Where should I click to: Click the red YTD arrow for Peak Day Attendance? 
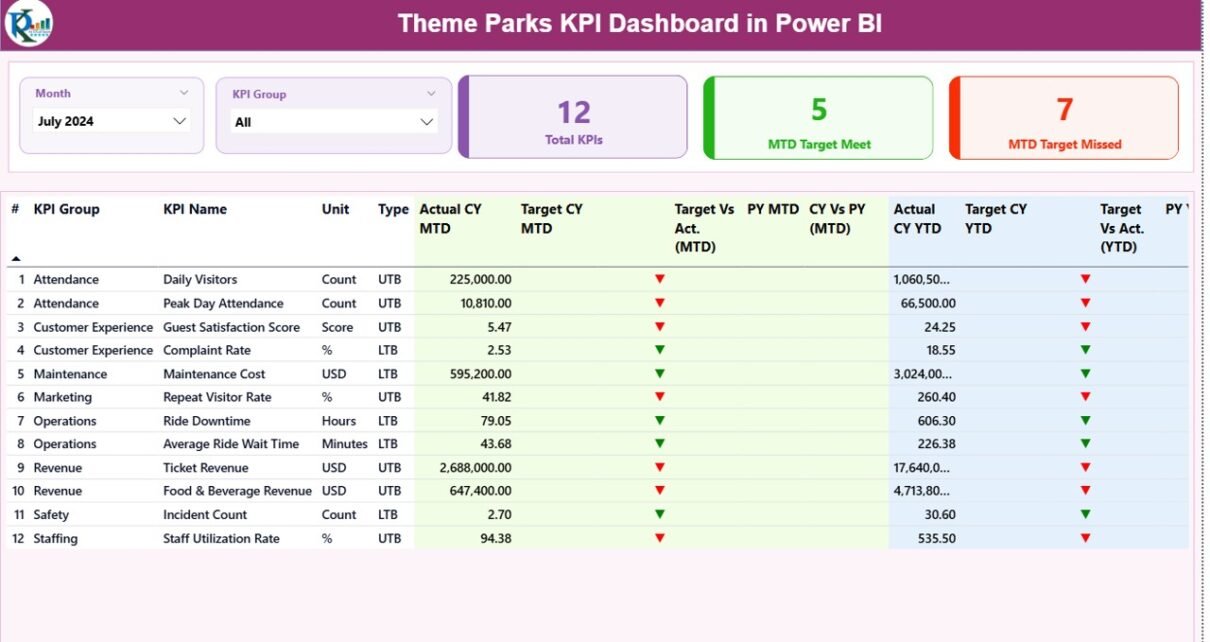click(1085, 303)
